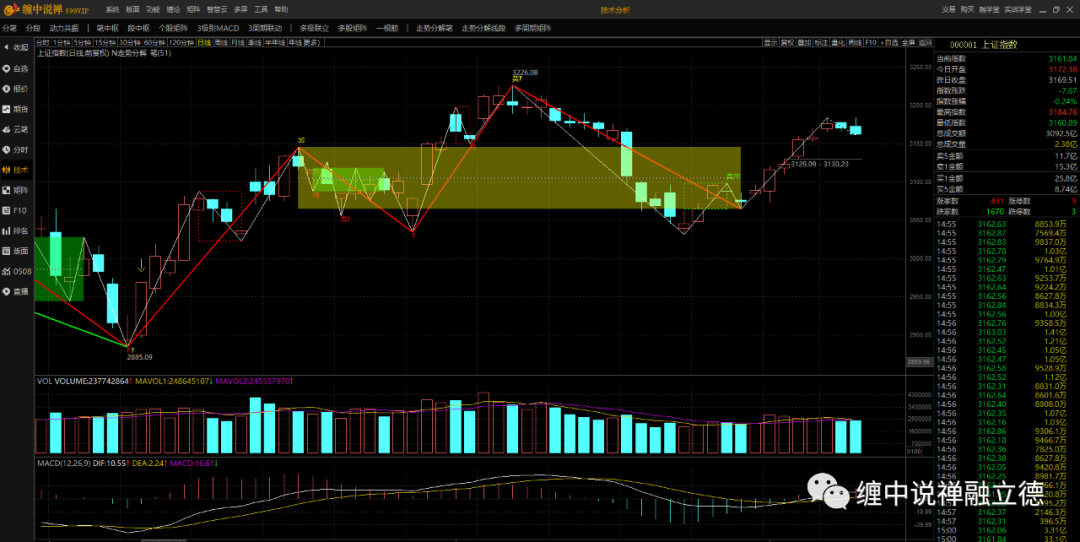Open the 叠加 overlay dropdown
Screen dimensions: 1080x542
point(804,43)
